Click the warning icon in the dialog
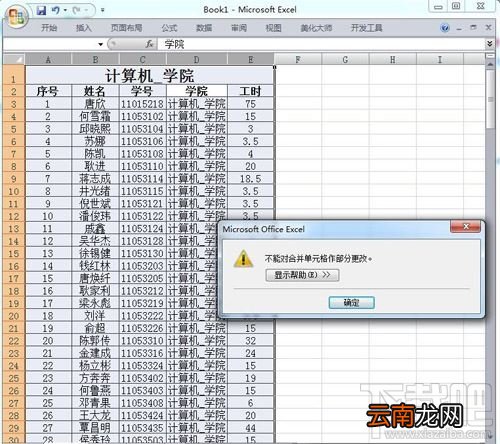 coord(243,259)
